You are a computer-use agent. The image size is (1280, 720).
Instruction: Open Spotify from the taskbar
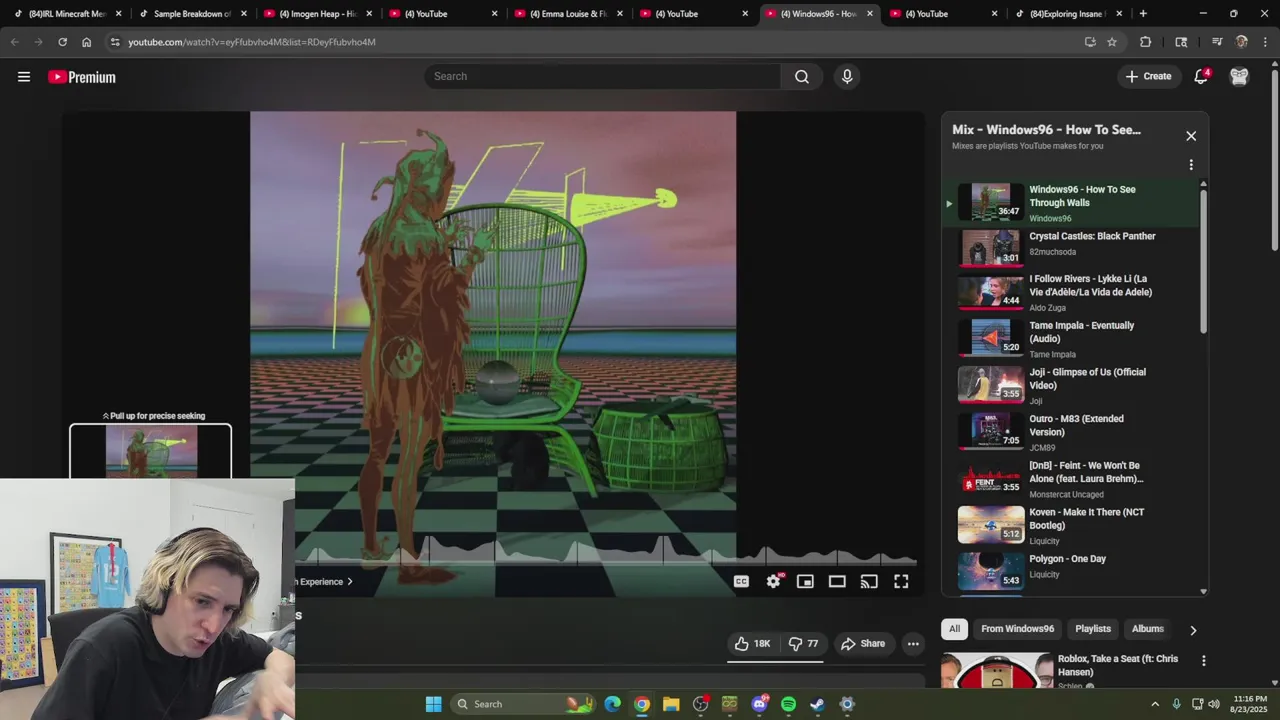[788, 704]
